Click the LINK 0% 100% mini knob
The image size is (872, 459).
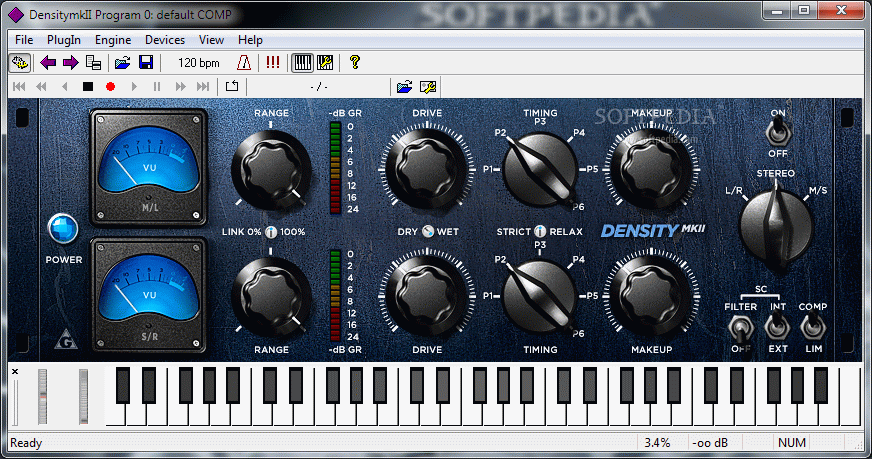coord(271,232)
